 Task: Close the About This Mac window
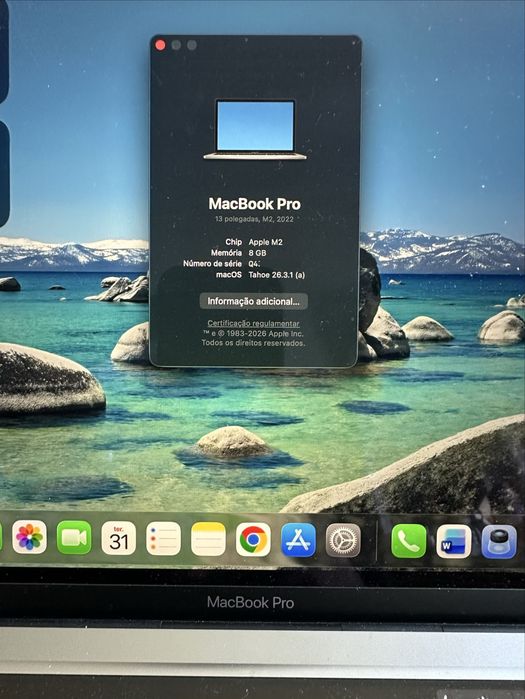[x=160, y=45]
